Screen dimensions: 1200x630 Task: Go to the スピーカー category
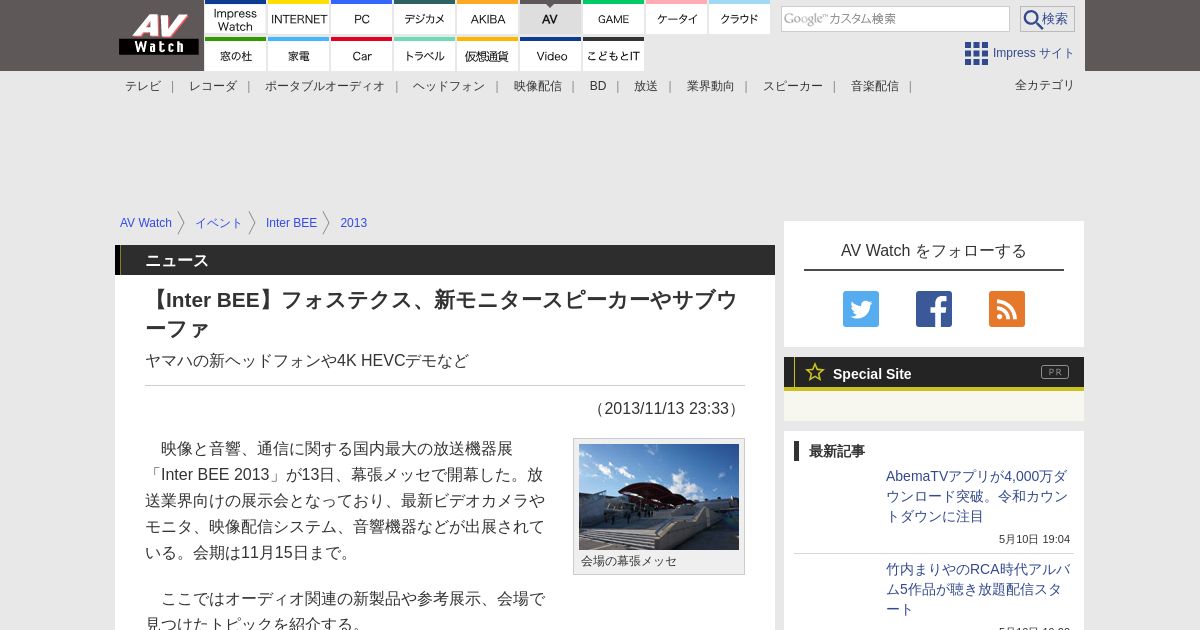(x=793, y=86)
